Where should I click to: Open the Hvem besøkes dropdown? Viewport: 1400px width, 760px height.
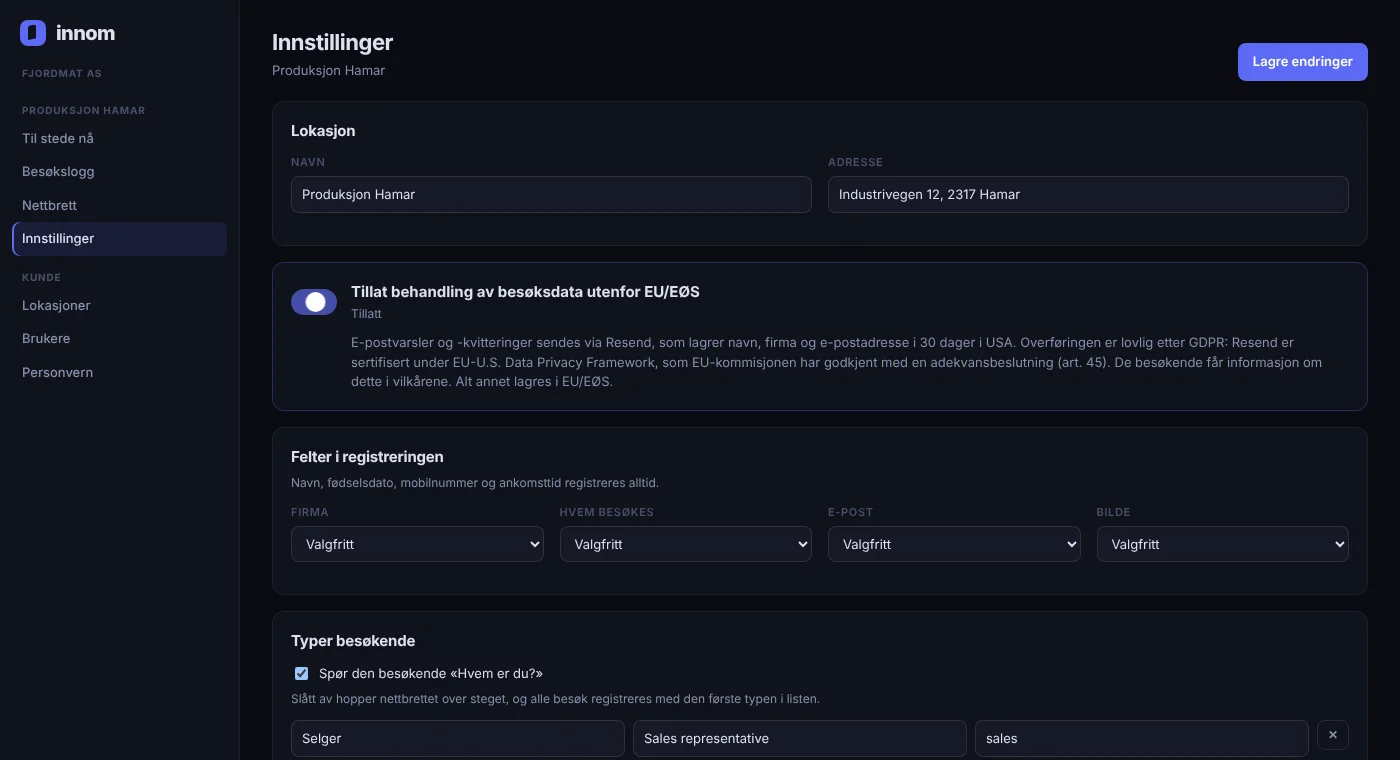point(686,544)
